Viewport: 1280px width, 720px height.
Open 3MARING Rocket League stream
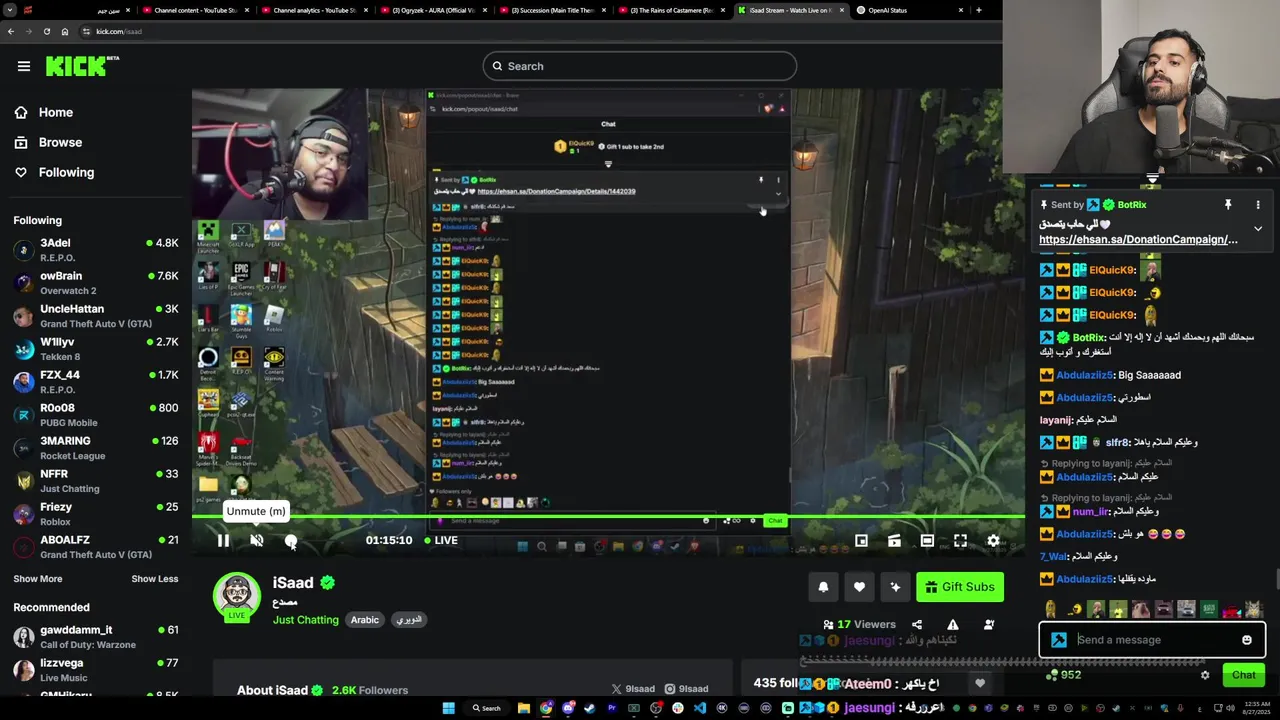96,448
